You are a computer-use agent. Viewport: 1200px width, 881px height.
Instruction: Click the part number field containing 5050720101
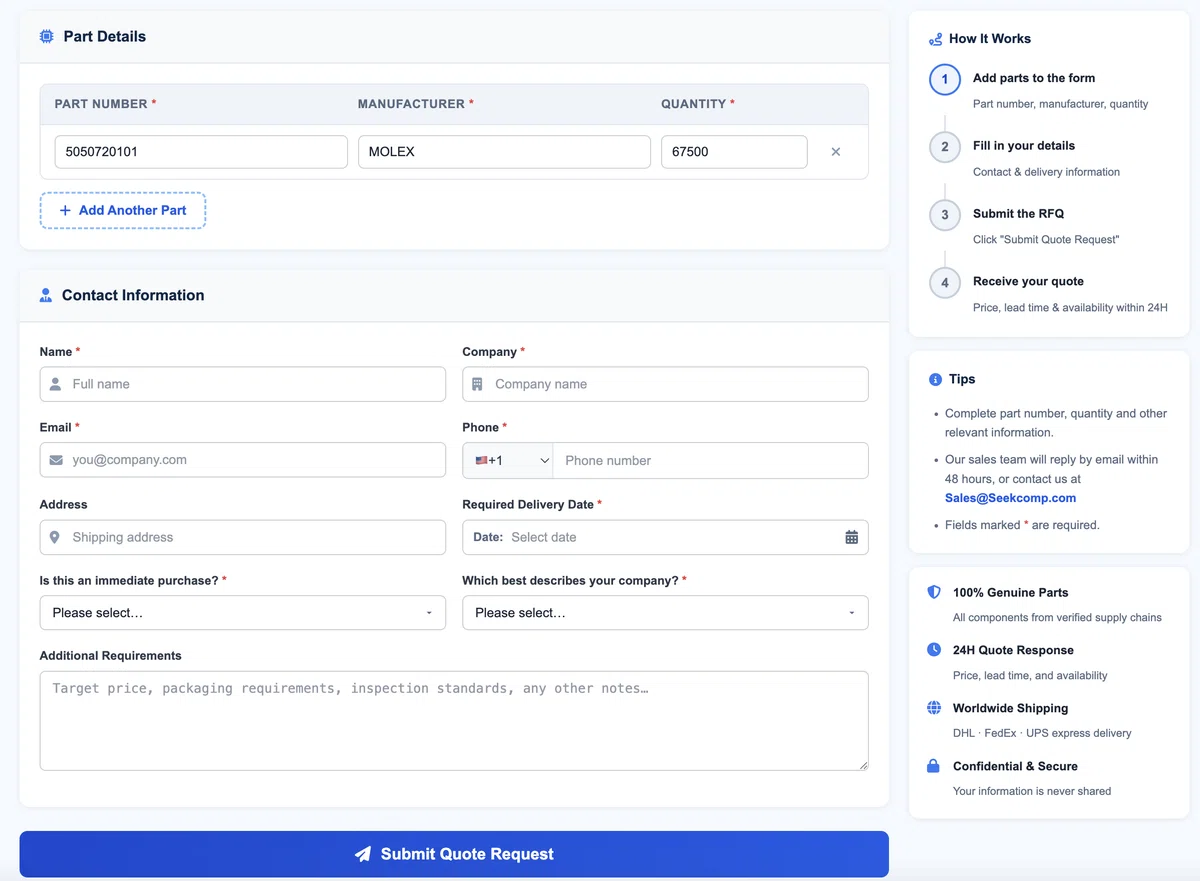pos(201,152)
